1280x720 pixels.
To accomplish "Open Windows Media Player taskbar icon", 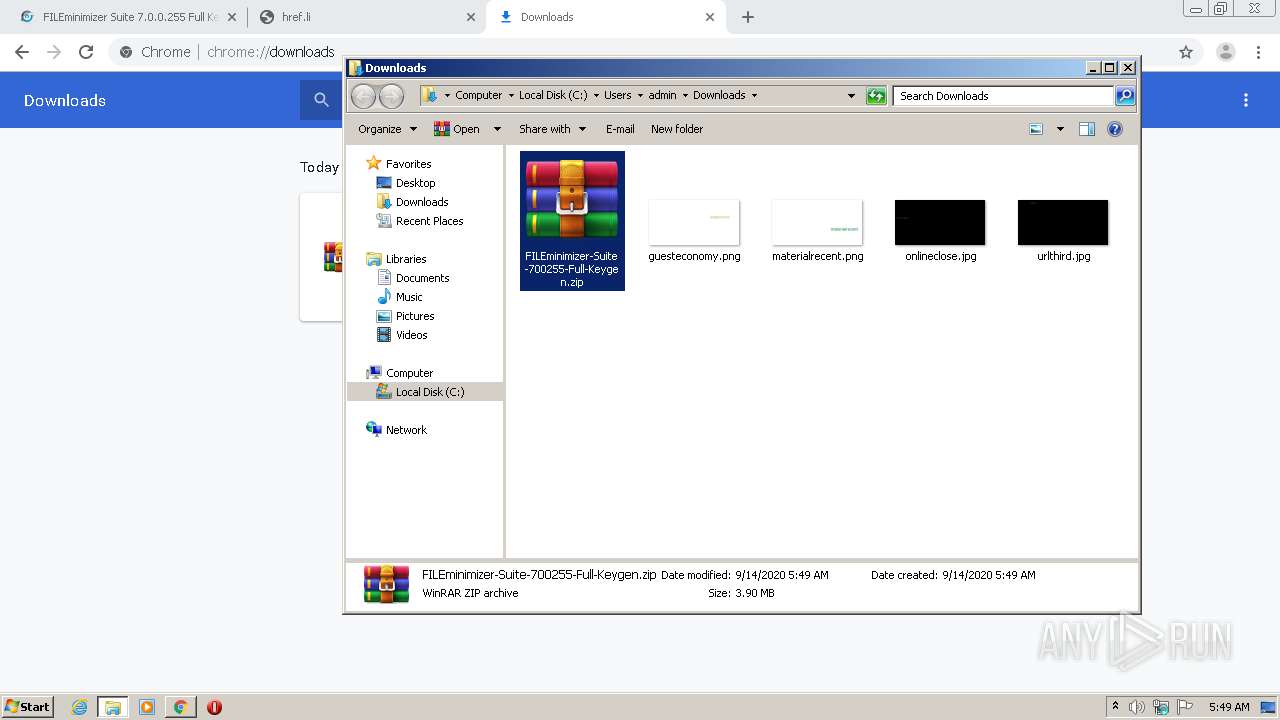I will (x=147, y=707).
